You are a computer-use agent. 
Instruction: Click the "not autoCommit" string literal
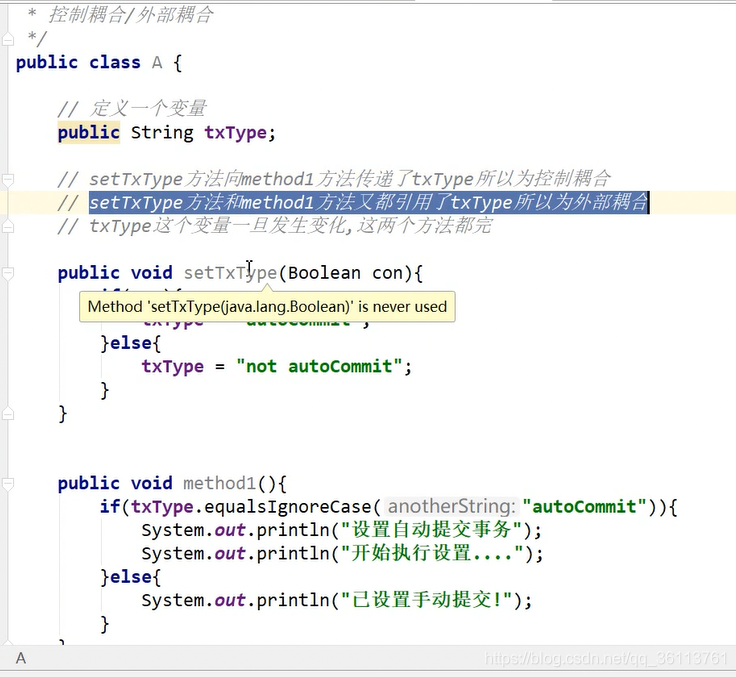point(319,366)
